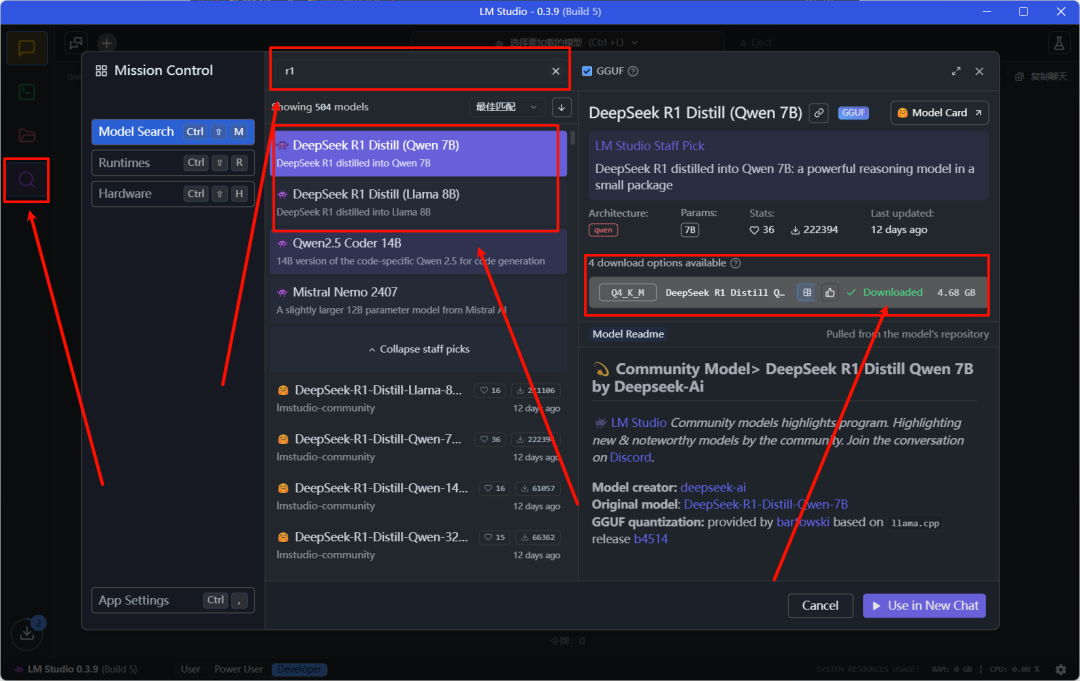Click the GGUF help question mark icon
Screen dimensions: 1080x681
(633, 71)
